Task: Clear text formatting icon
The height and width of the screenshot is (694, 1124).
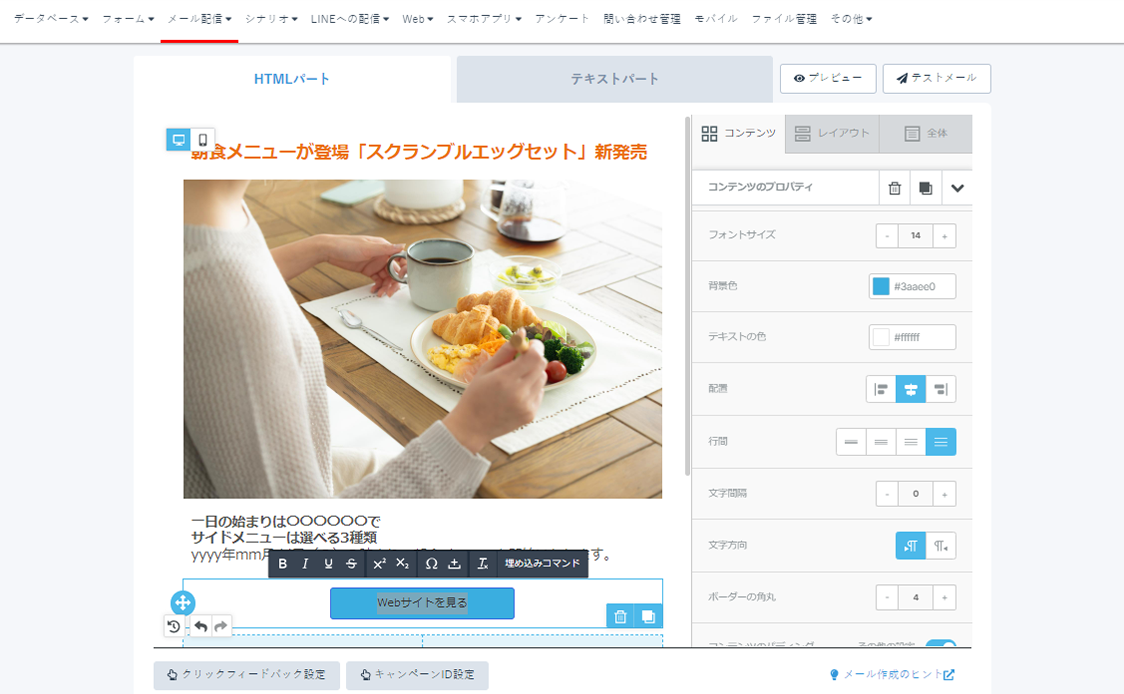Action: (x=483, y=564)
